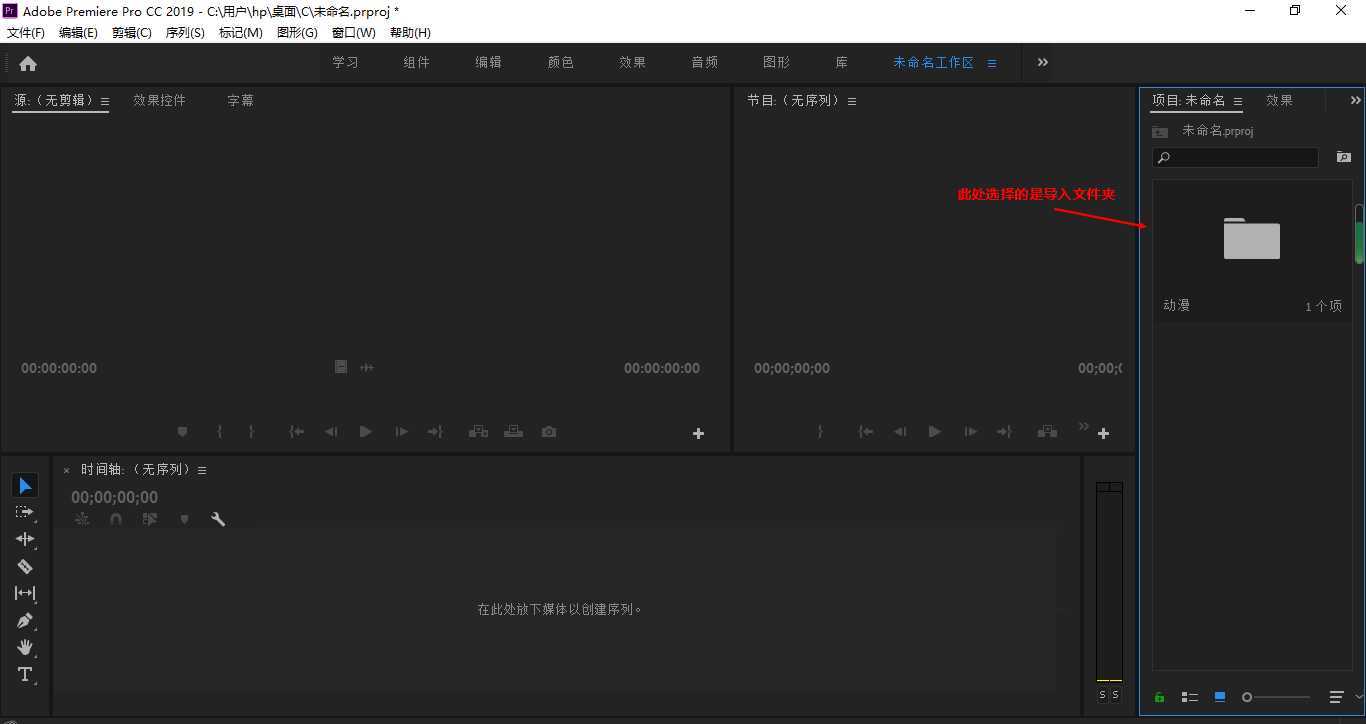Mark In point in Source monitor
This screenshot has width=1366, height=724.
219,432
